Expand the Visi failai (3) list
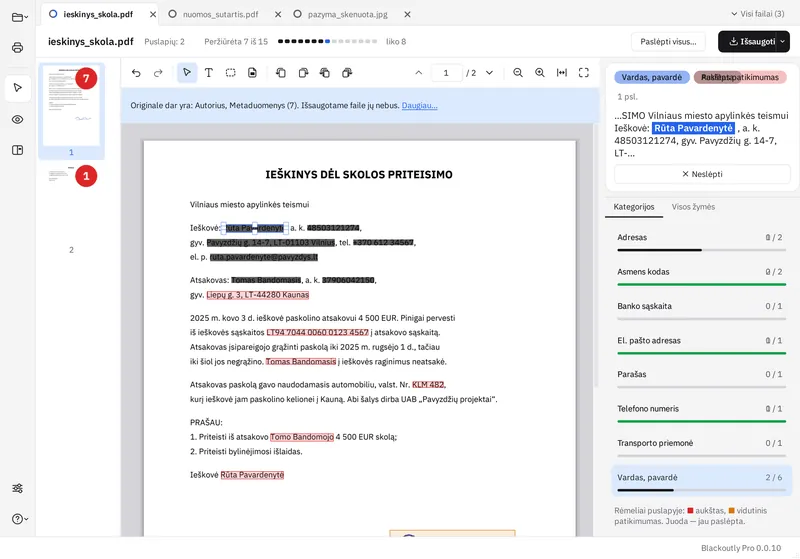 758,14
